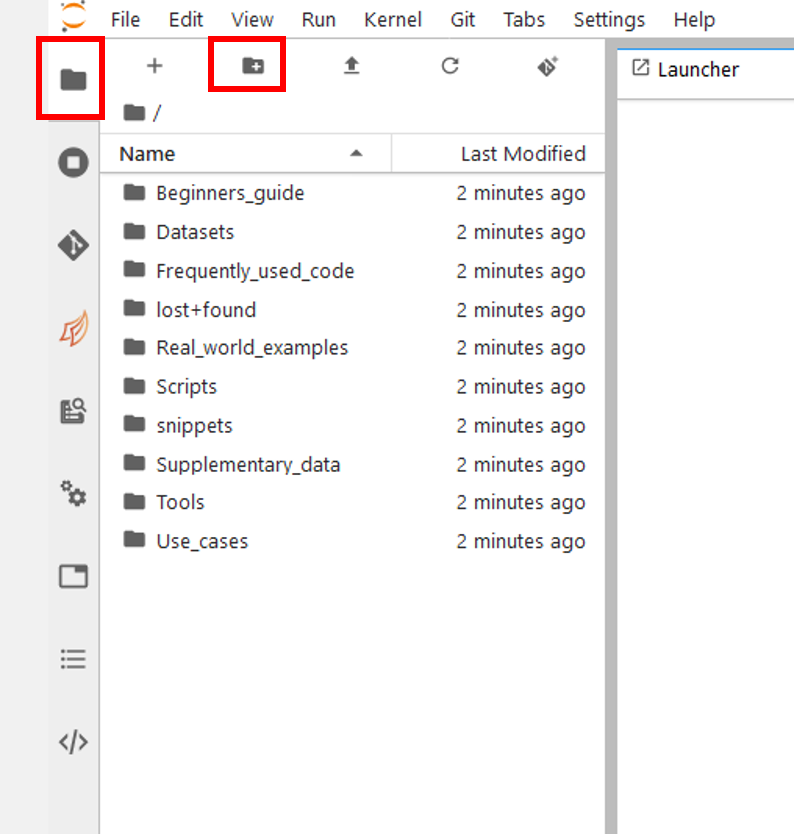Open the Table of Contents sidebar panel
794x834 pixels.
pyautogui.click(x=73, y=659)
